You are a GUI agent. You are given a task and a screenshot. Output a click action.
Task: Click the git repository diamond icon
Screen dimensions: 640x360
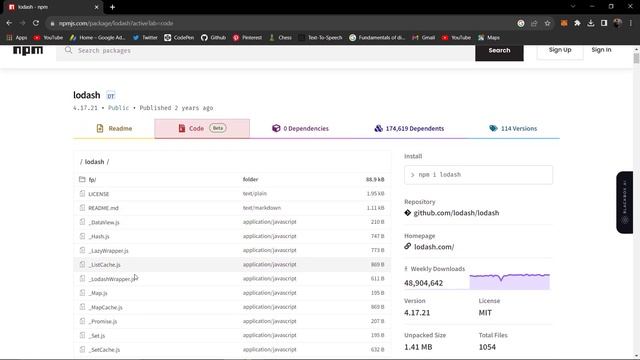point(407,213)
